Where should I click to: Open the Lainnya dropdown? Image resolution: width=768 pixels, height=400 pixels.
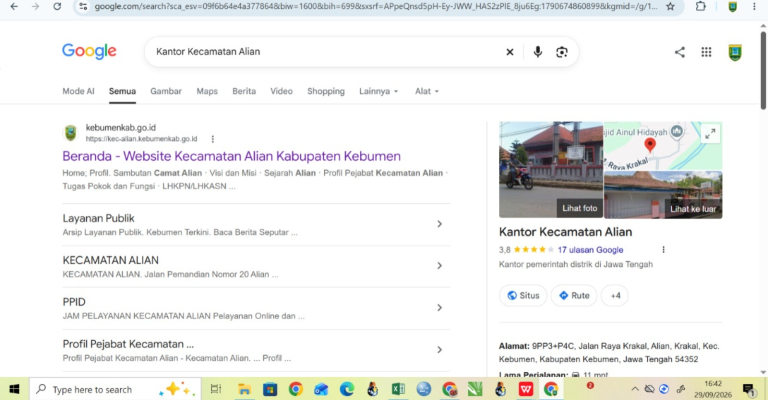point(379,91)
